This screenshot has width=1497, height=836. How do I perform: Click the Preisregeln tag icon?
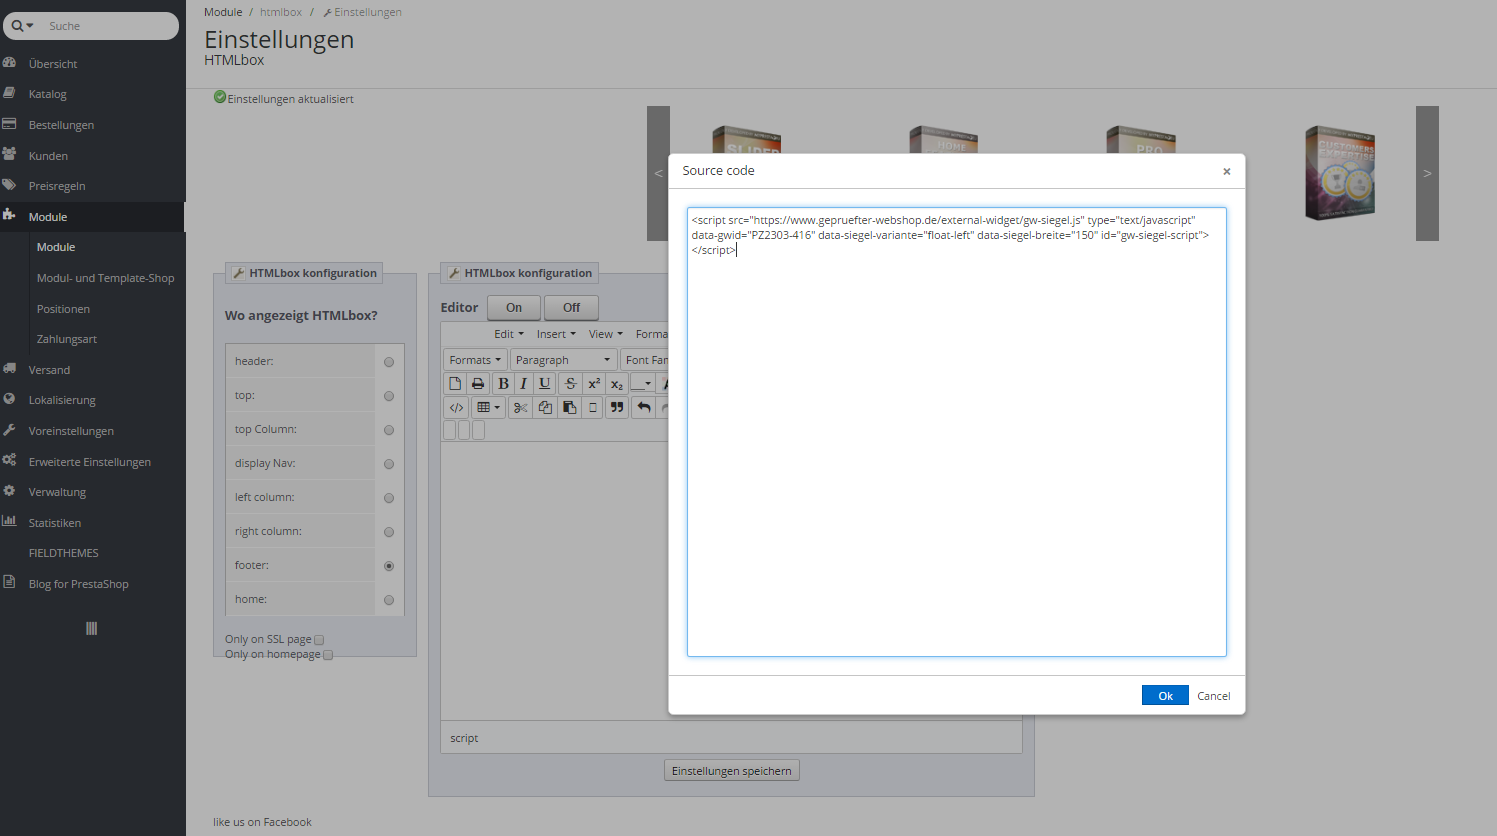(9, 185)
